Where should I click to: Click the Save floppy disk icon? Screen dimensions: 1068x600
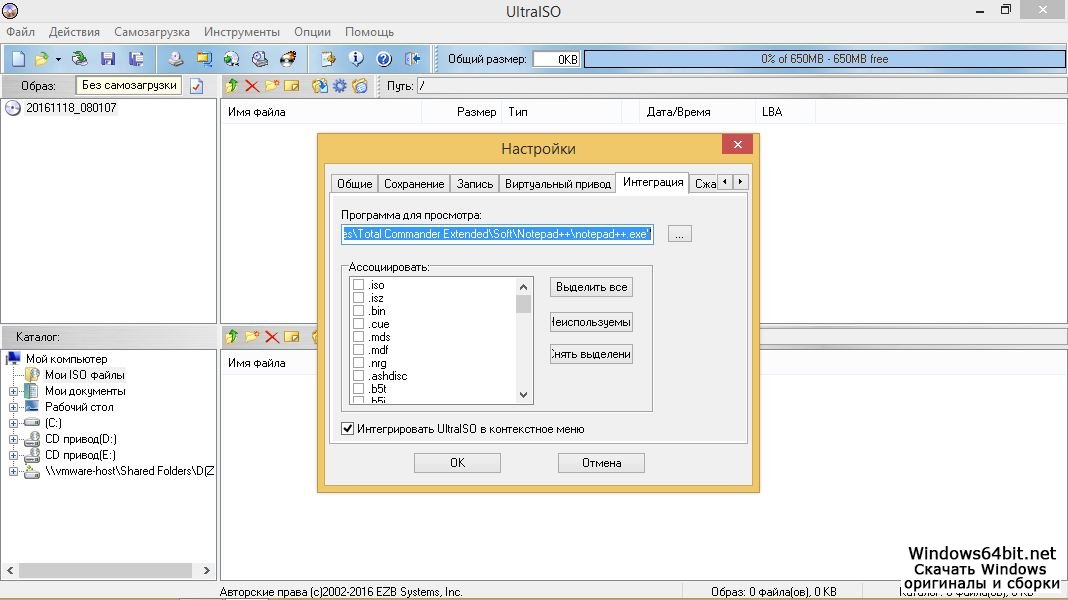click(x=108, y=59)
